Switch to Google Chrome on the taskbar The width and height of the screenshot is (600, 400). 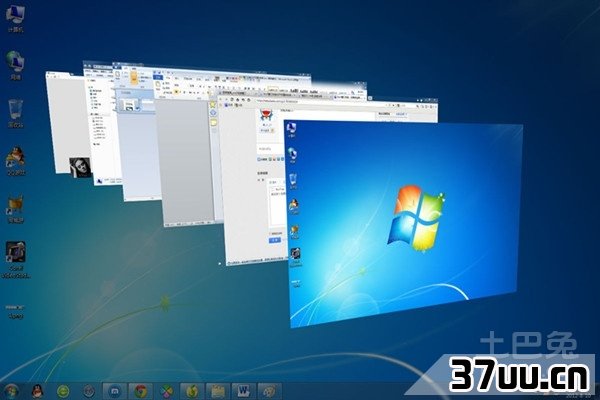[140, 391]
